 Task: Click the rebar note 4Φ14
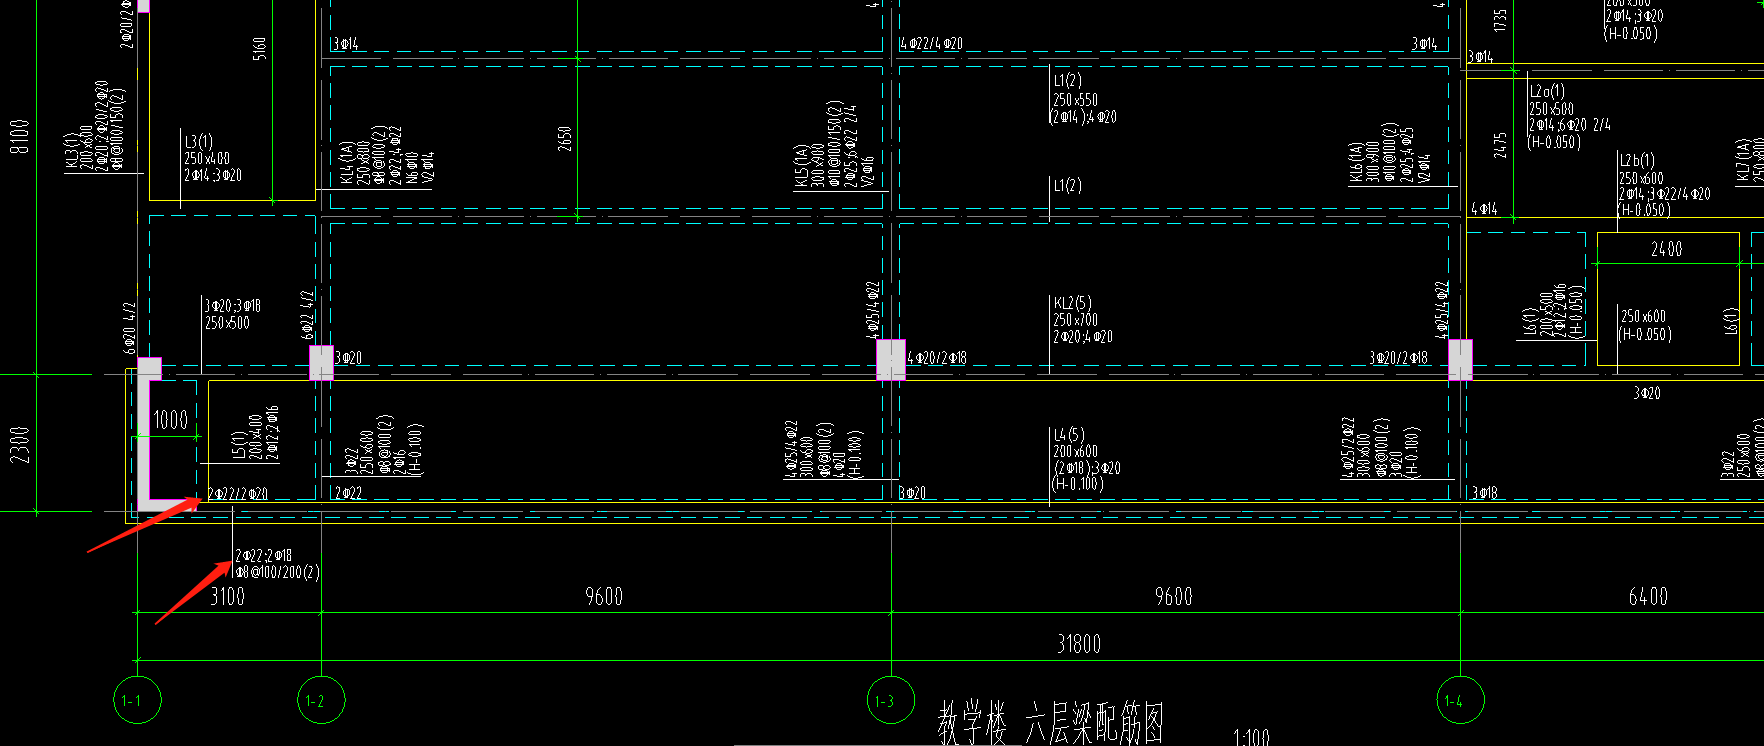[x=1484, y=209]
